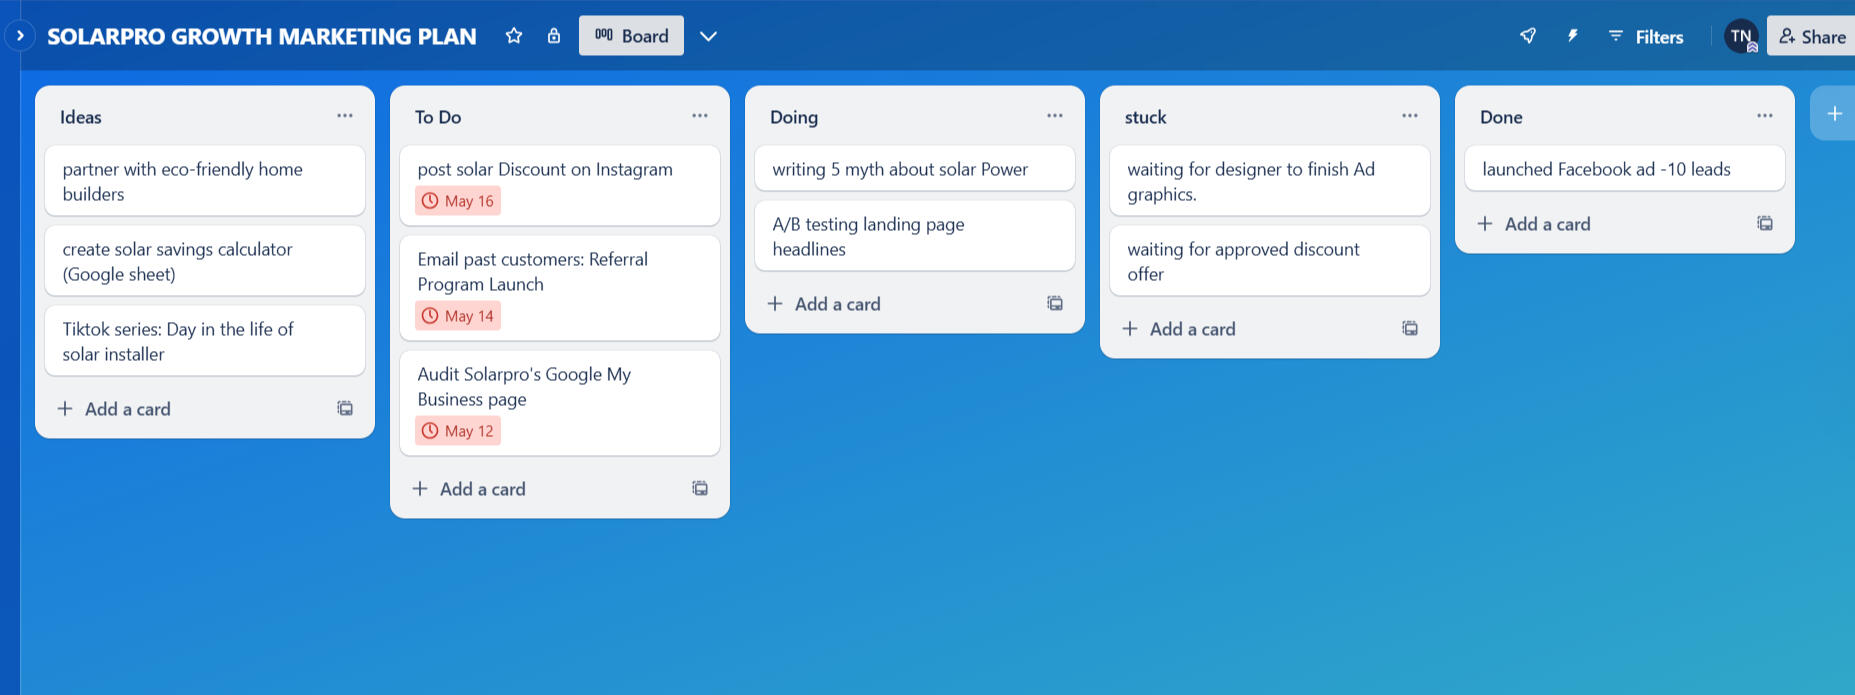Open Ideas list actions menu
This screenshot has height=695, width=1855.
345,116
